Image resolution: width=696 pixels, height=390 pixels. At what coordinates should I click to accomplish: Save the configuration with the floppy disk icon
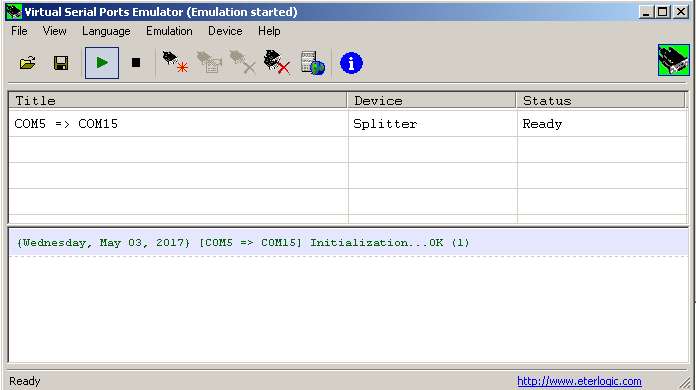(61, 63)
